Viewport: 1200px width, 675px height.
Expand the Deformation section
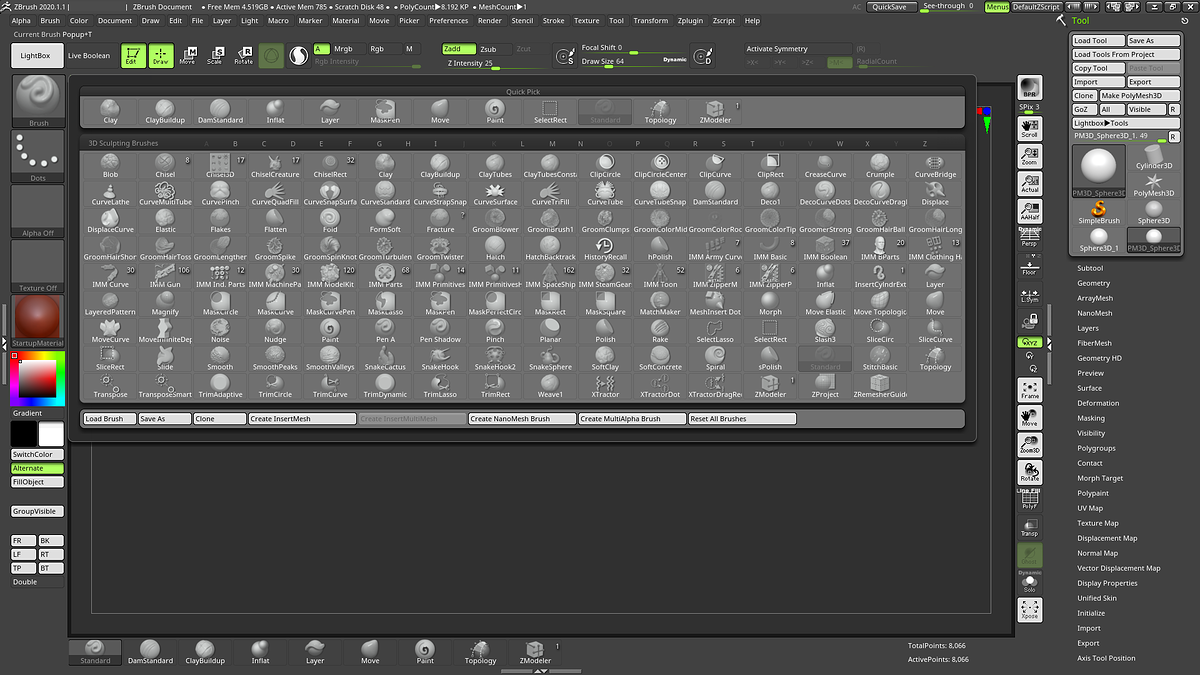(1098, 403)
